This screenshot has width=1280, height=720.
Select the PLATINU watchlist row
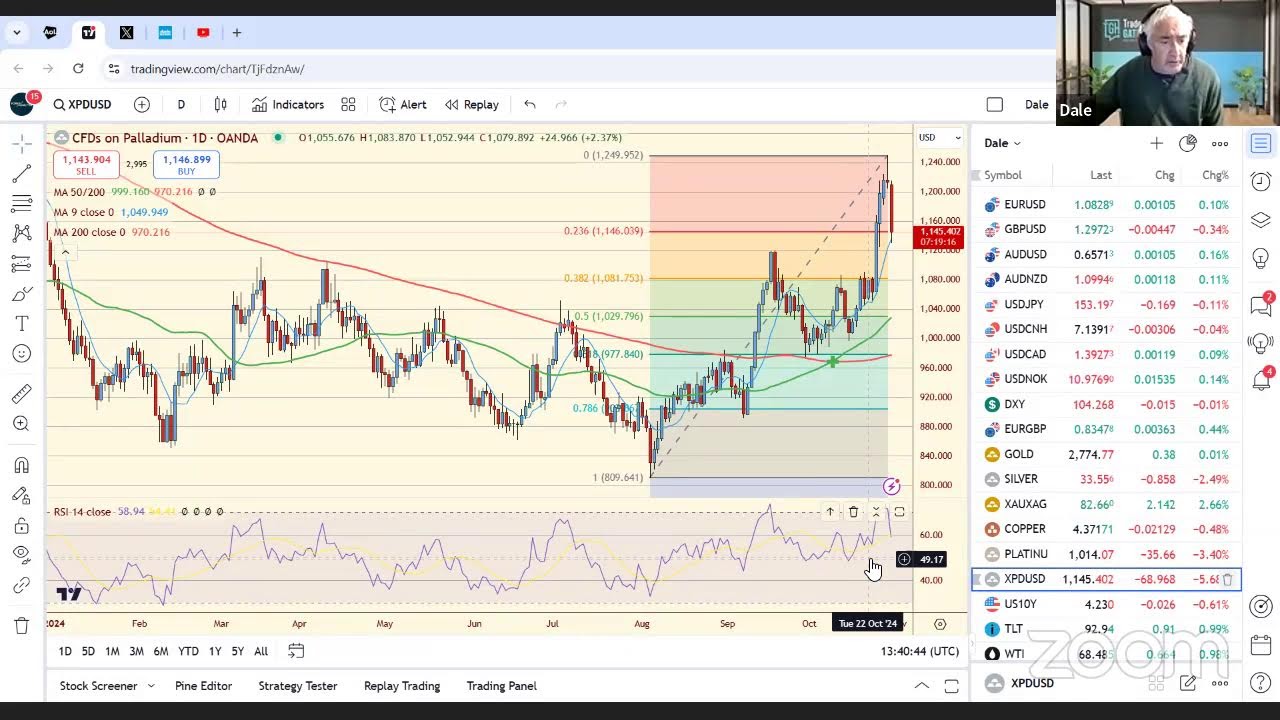pyautogui.click(x=1106, y=554)
